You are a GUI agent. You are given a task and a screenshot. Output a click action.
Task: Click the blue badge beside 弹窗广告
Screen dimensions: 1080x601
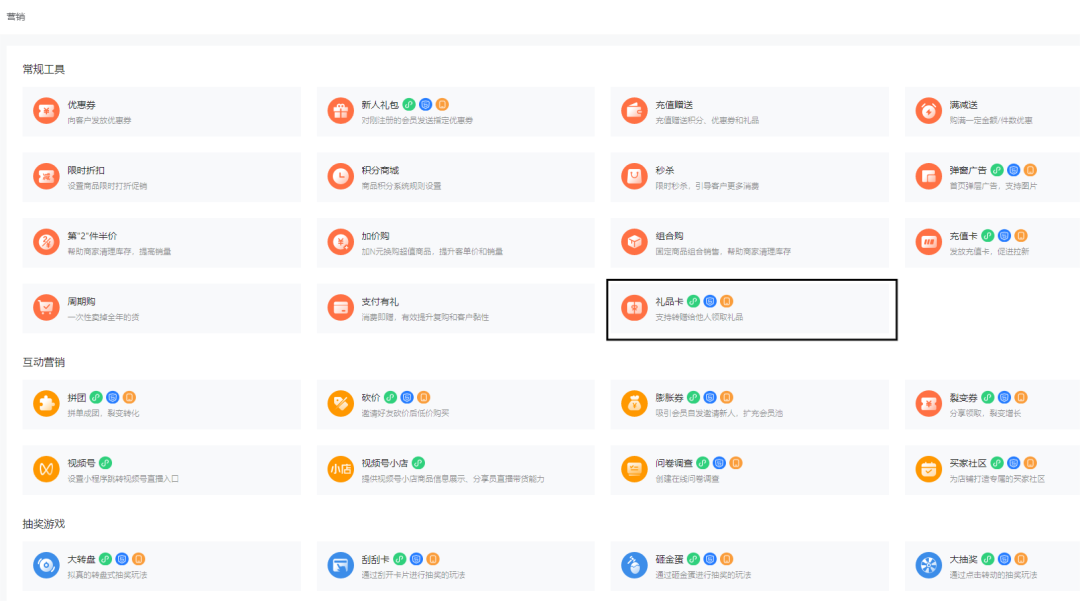pyautogui.click(x=1014, y=170)
